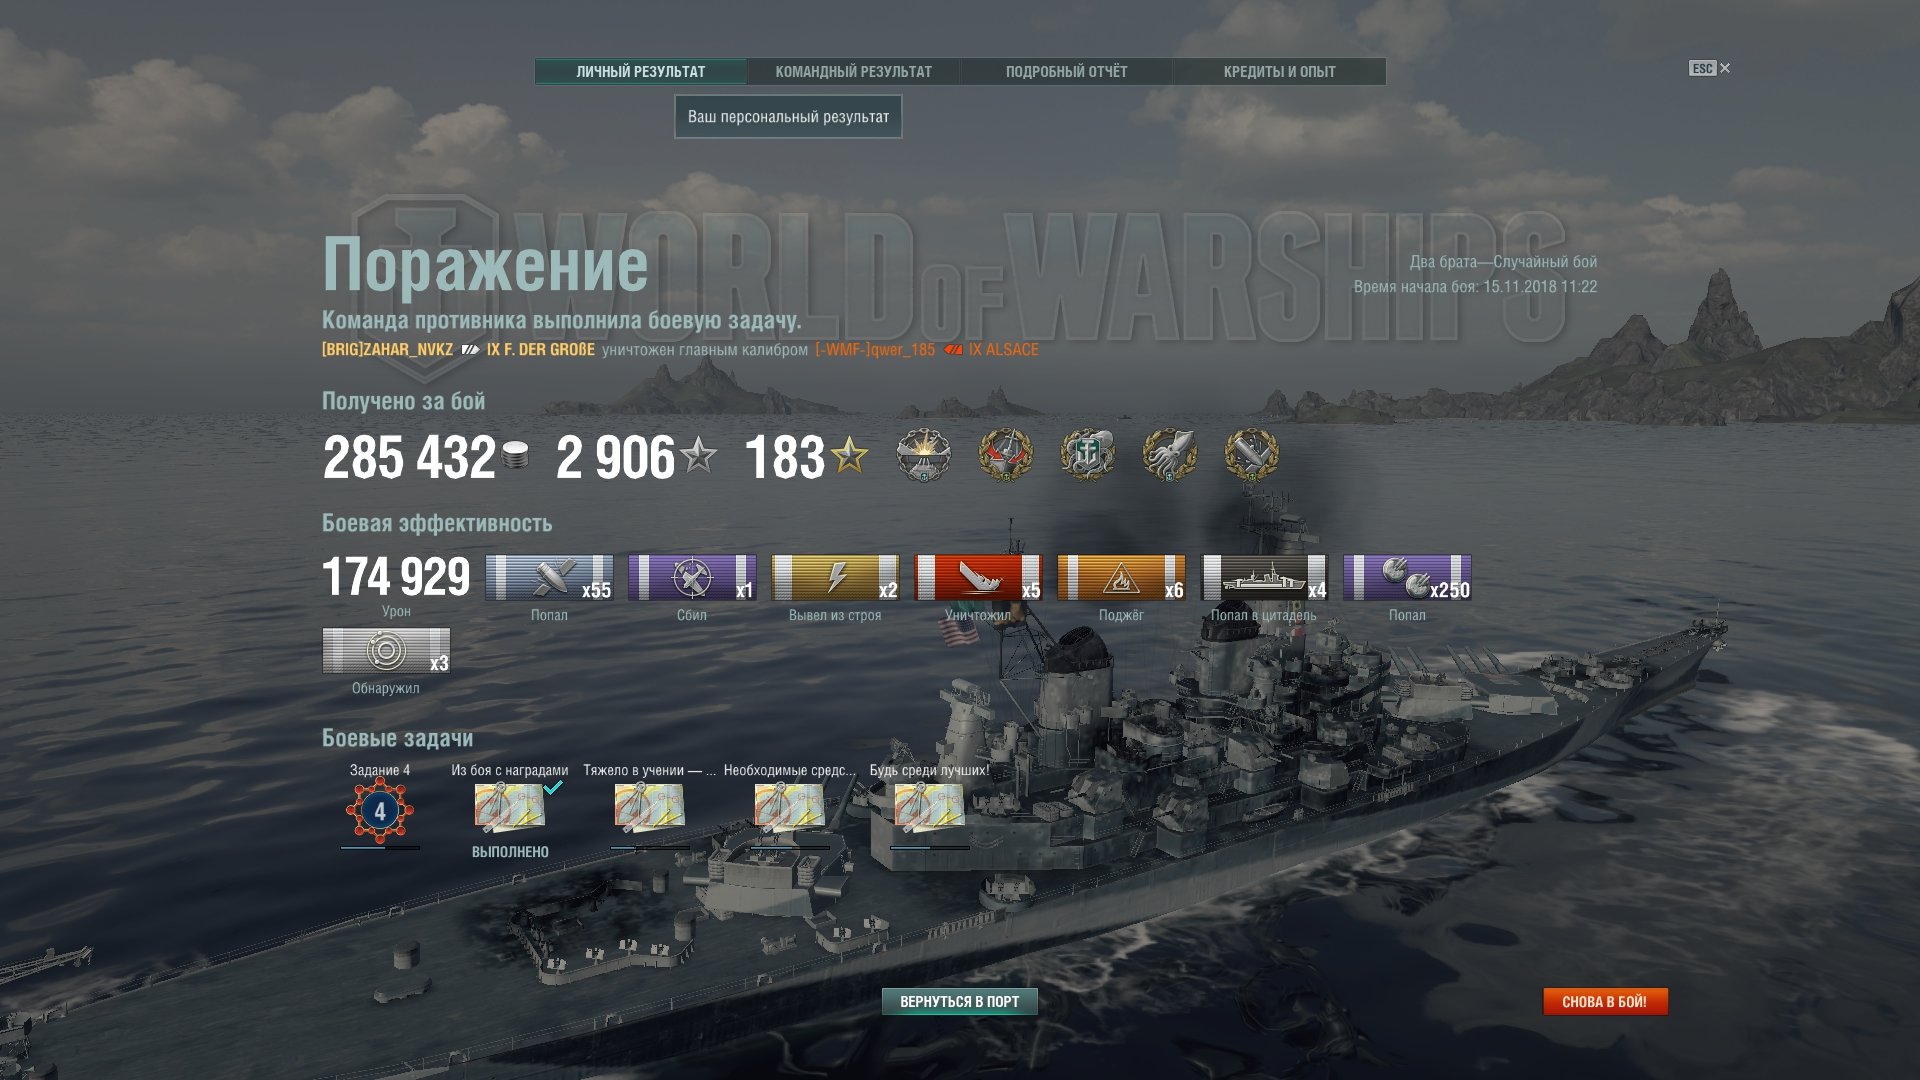Click the Вывел из строя ribbon x2

point(835,578)
